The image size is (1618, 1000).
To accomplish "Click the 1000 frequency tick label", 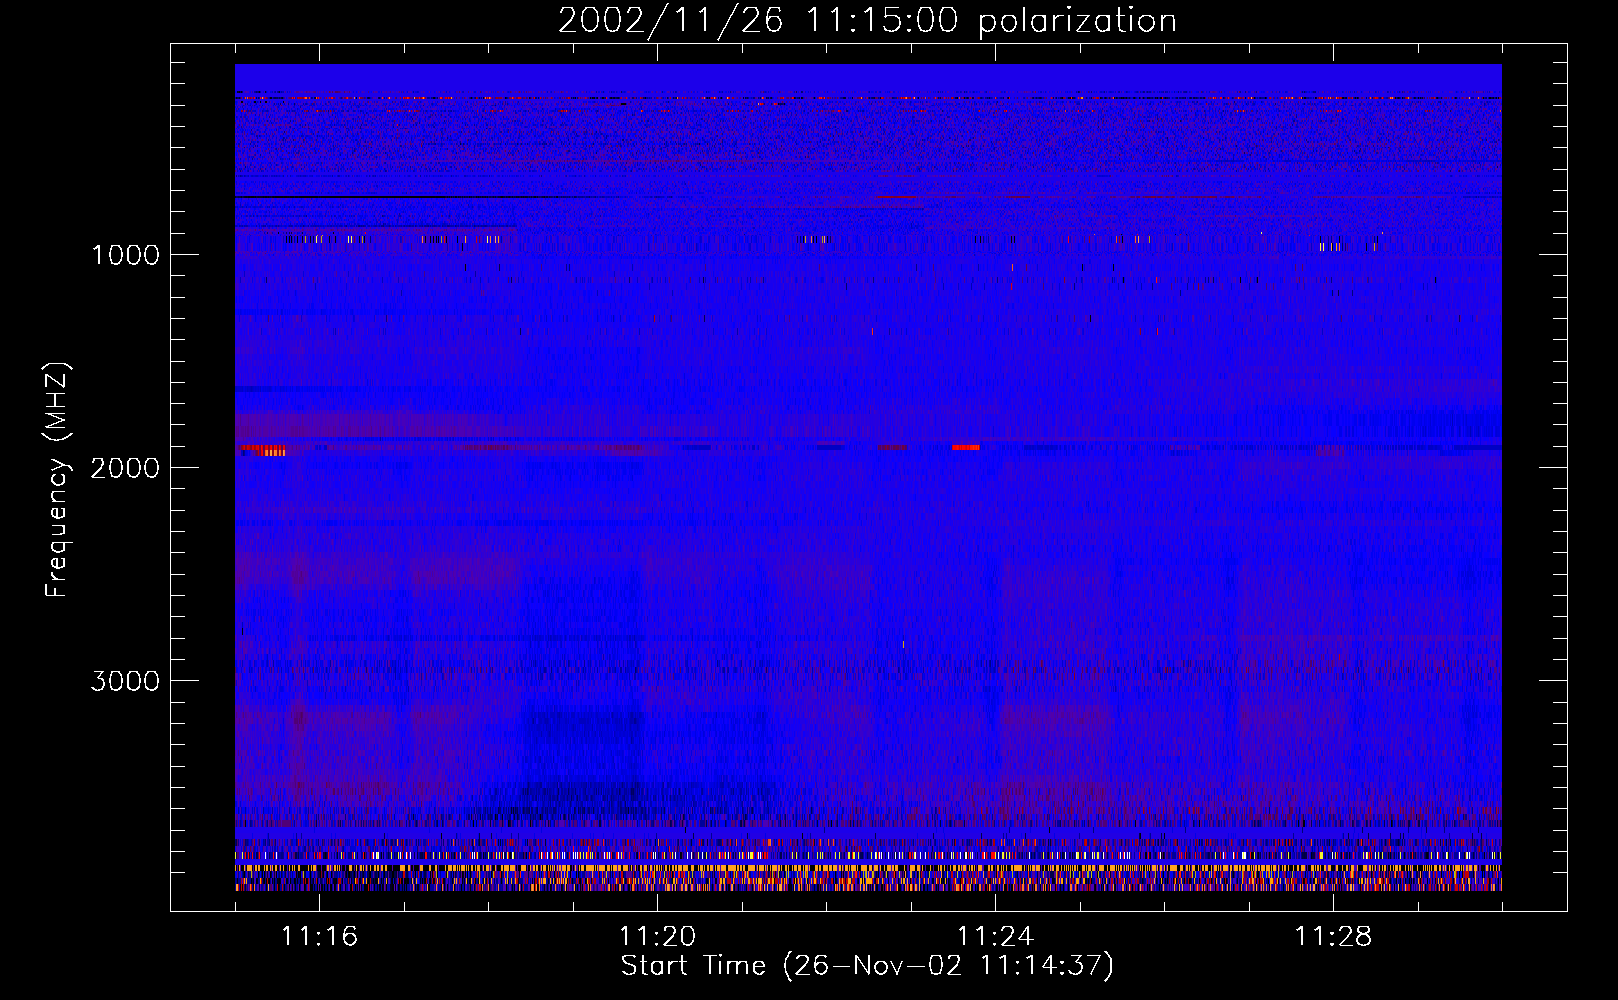I will (125, 255).
